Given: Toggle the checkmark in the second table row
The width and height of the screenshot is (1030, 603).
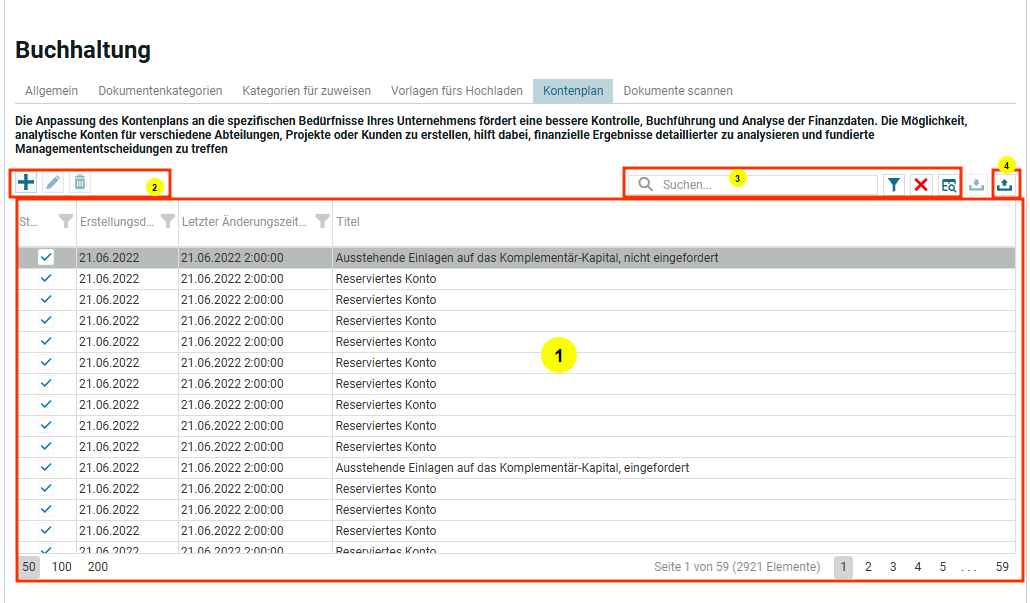Looking at the screenshot, I should pyautogui.click(x=46, y=279).
